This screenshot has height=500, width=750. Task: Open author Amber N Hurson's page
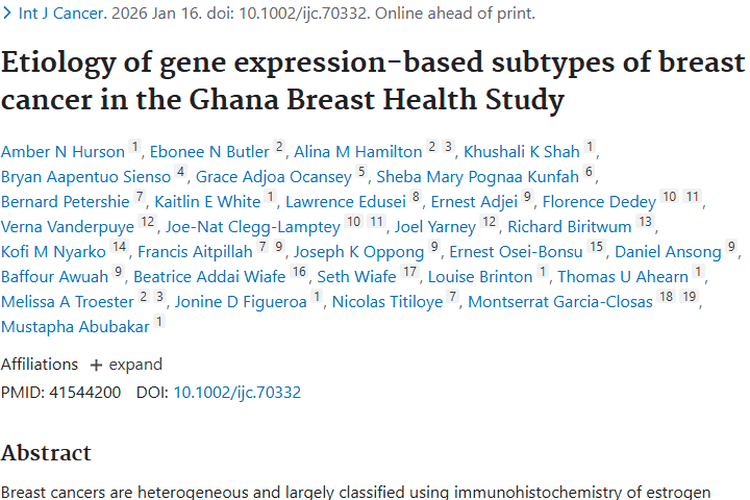pos(63,152)
